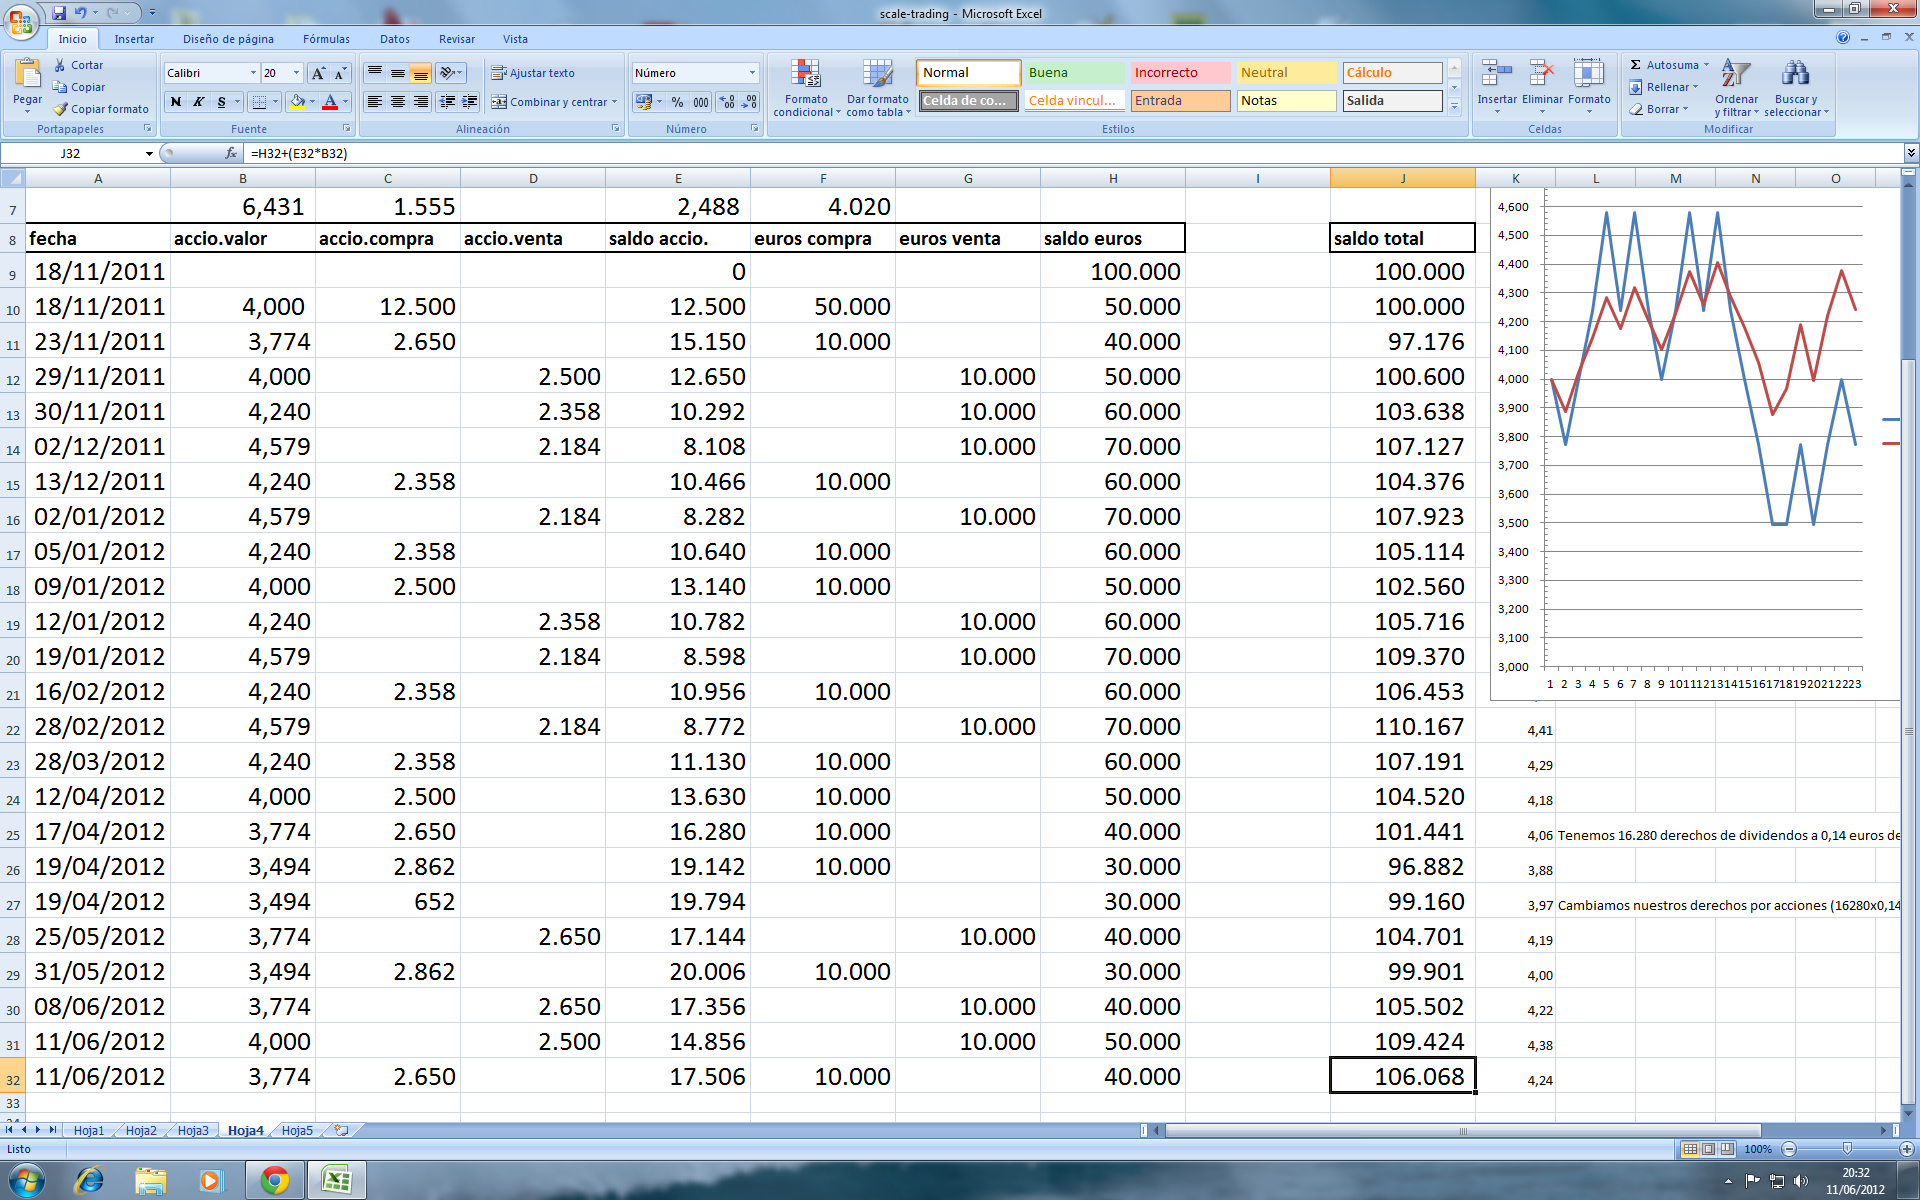The width and height of the screenshot is (1920, 1200).
Task: Switch to the Fórmulas ribbon tab
Action: (326, 39)
